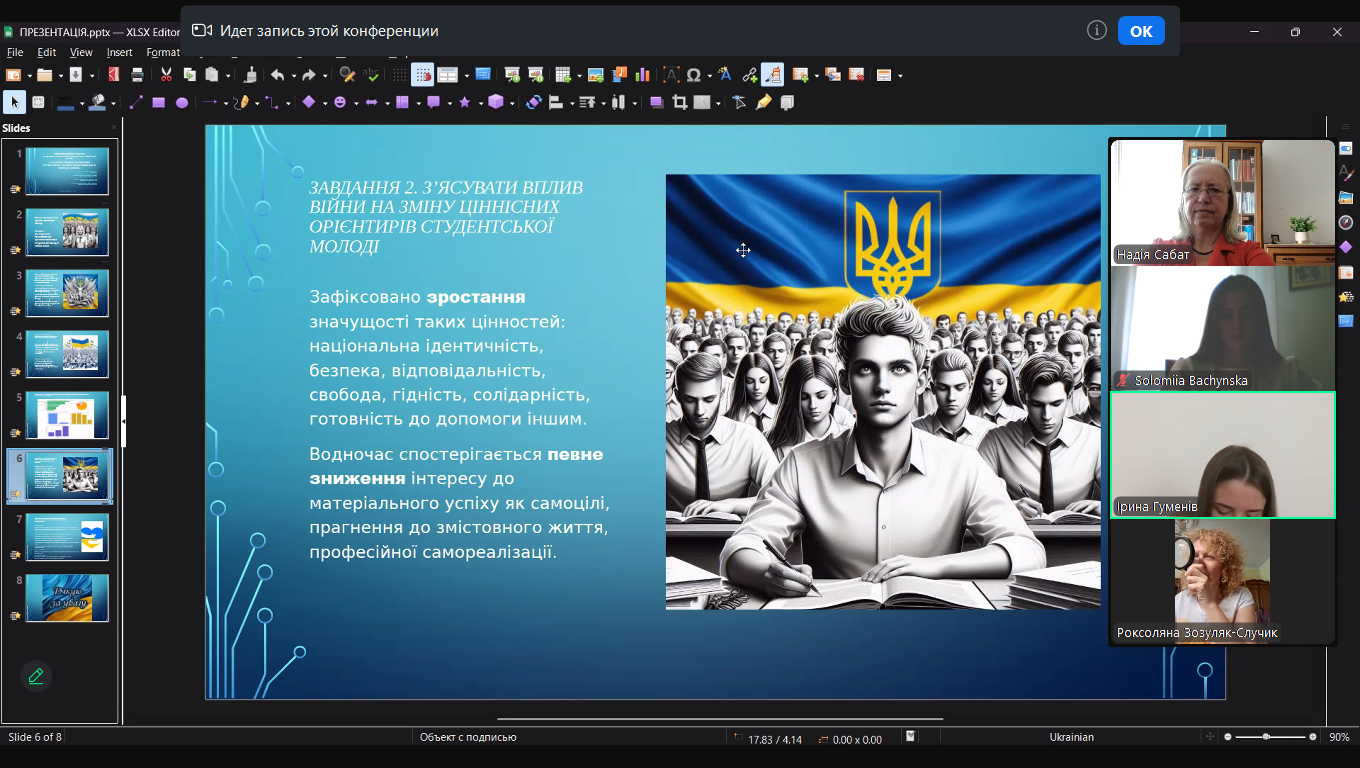Toggle the Show Draw Functions button
This screenshot has width=1360, height=768.
[x=772, y=75]
